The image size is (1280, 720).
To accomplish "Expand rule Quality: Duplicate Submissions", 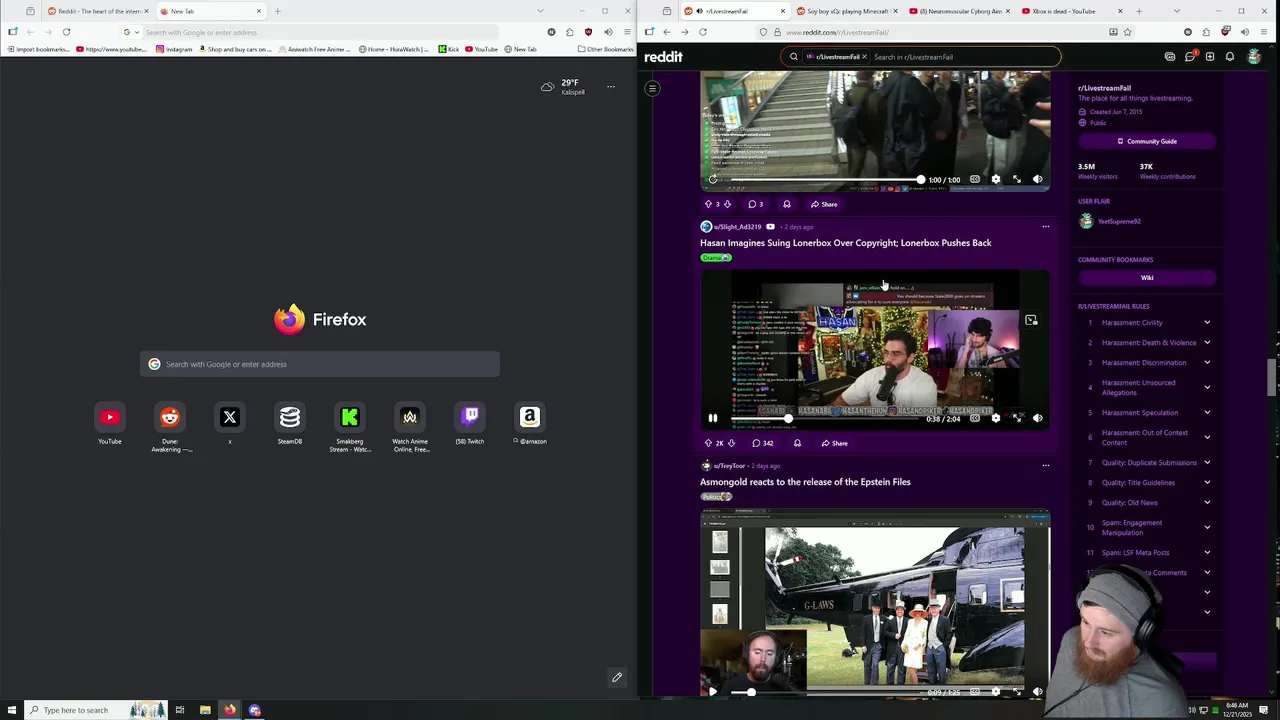I will point(1207,463).
